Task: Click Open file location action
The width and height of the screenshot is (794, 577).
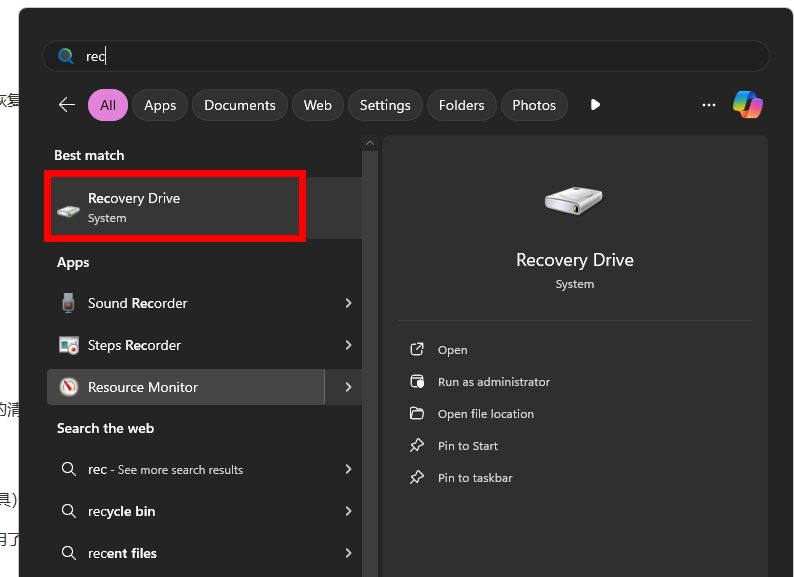Action: 485,414
